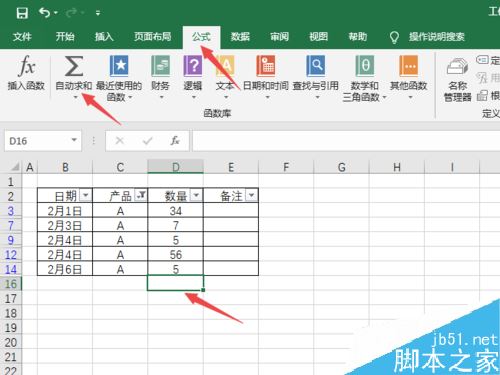Expand the 查找与引用 dropdown arrow
The height and width of the screenshot is (375, 500).
[317, 97]
